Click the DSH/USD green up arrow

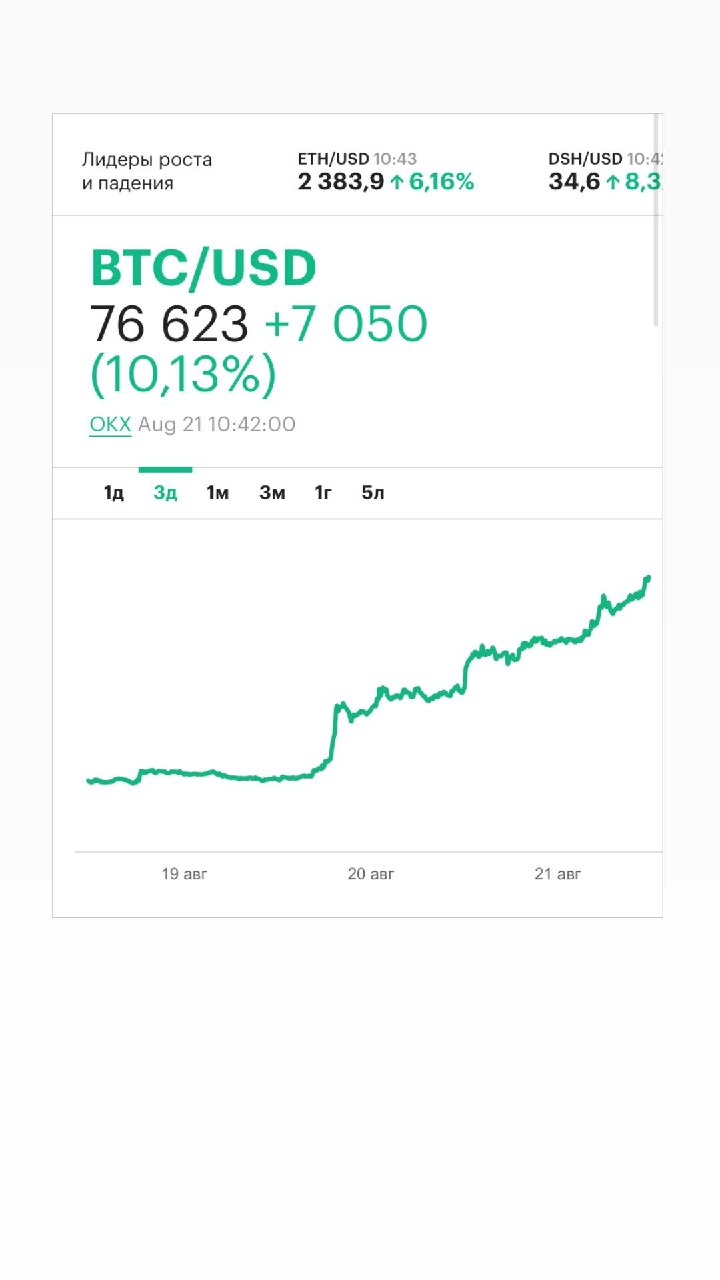coord(613,182)
